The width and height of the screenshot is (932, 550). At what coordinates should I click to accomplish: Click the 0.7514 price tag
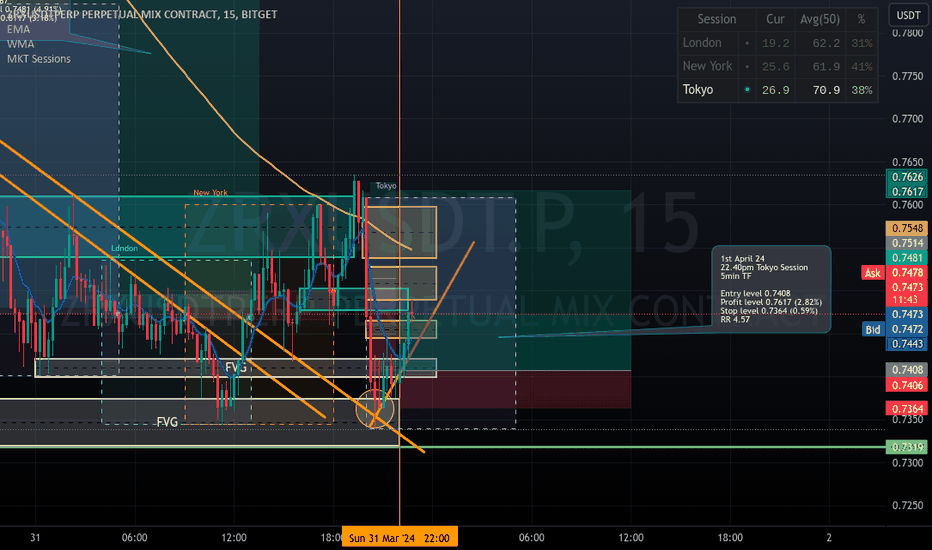(907, 243)
